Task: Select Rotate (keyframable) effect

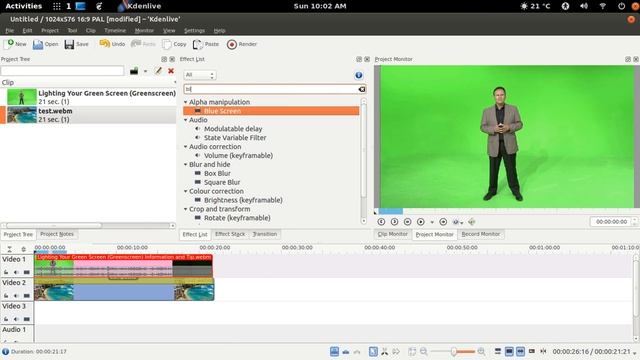Action: (x=237, y=218)
